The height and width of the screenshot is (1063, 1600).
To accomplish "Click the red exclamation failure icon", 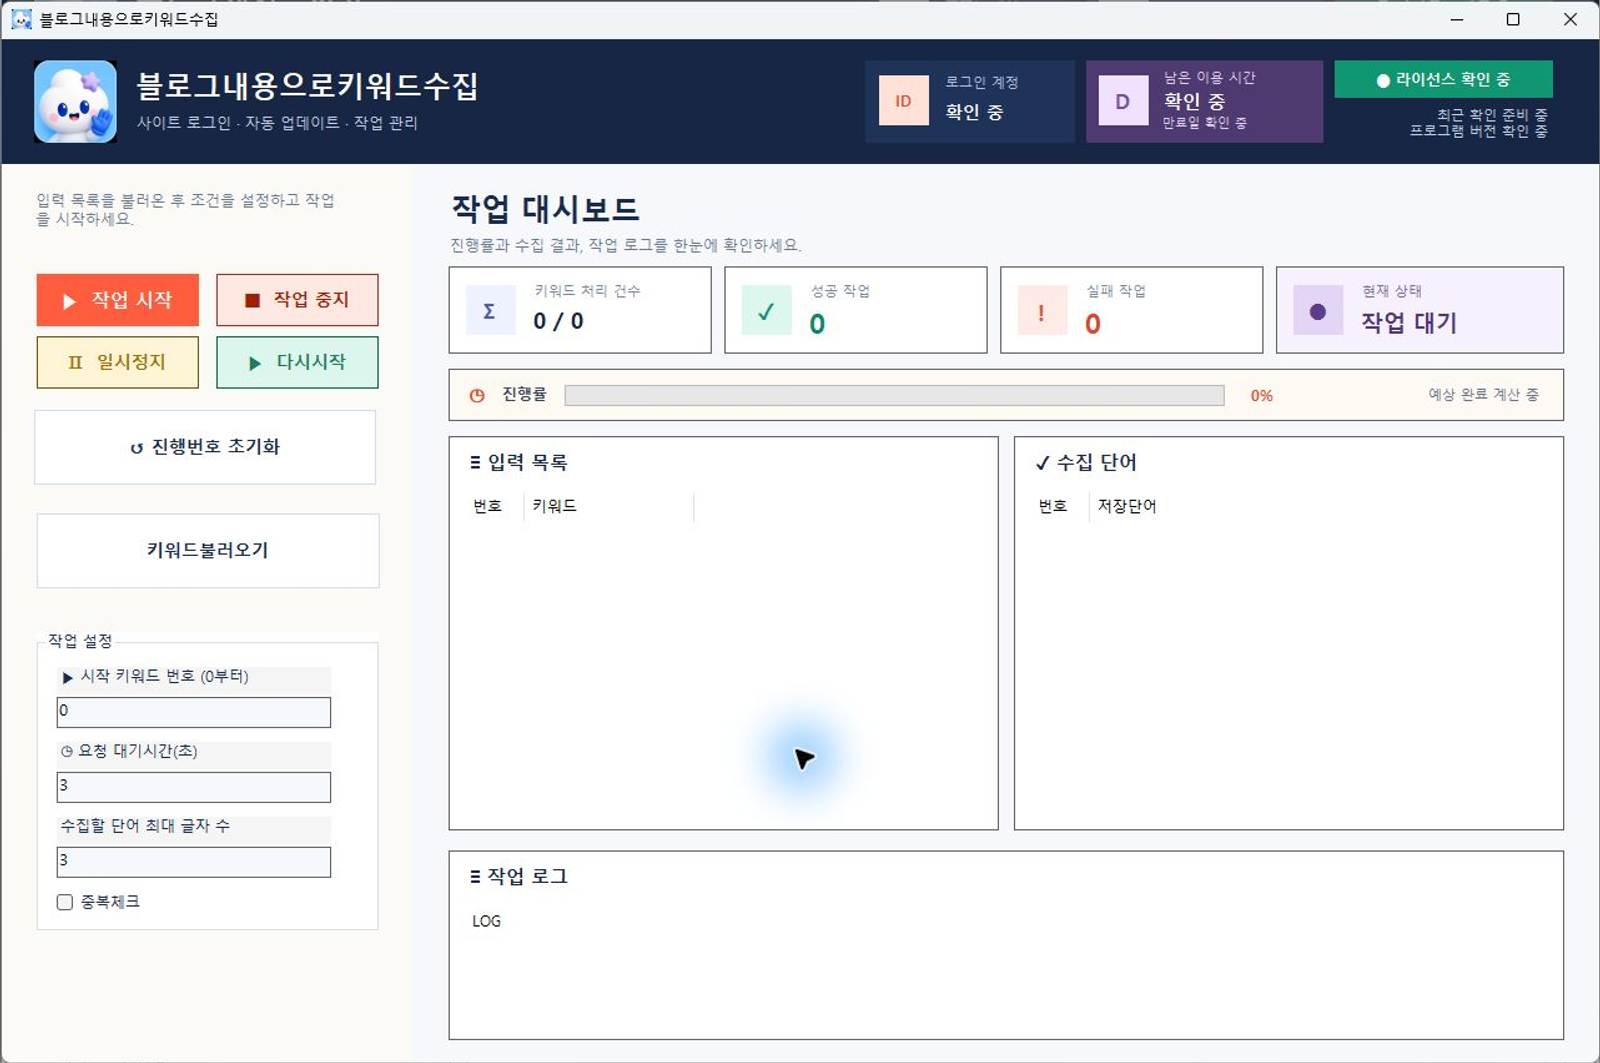I will [x=1042, y=311].
